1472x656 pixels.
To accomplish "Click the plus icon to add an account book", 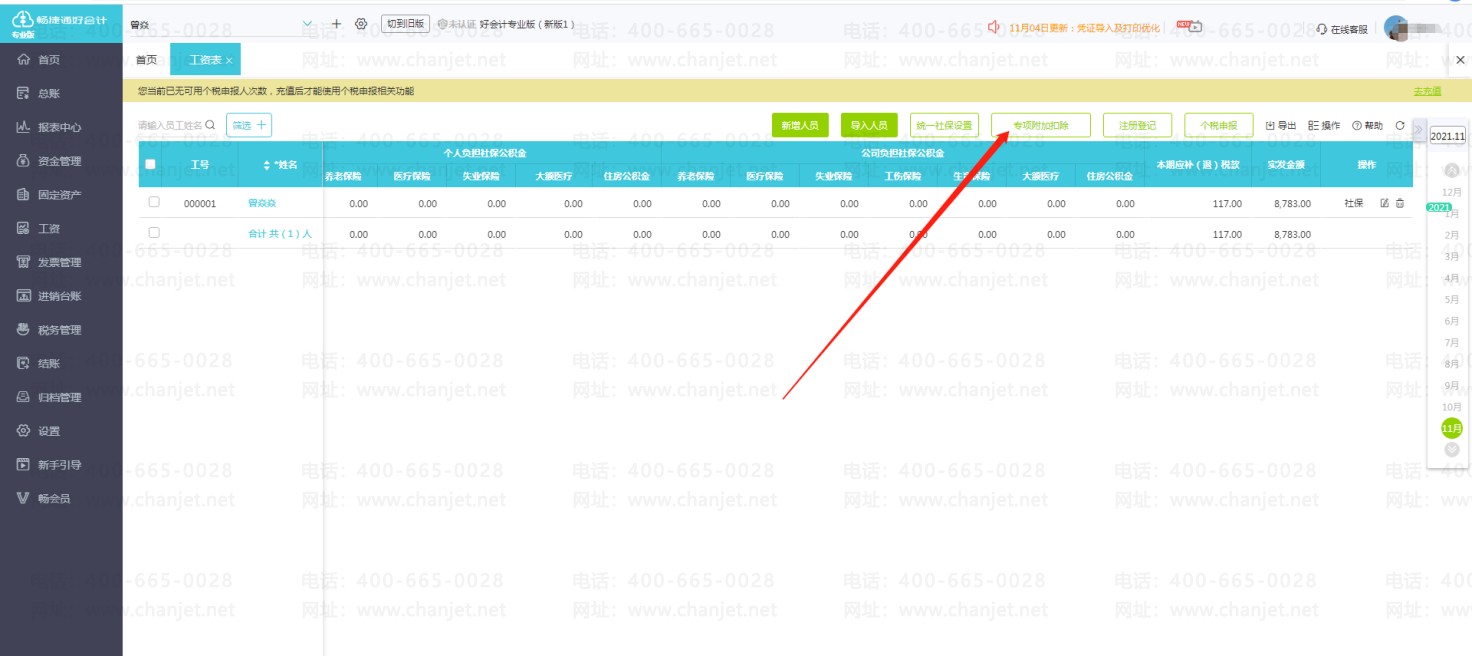I will coord(336,24).
